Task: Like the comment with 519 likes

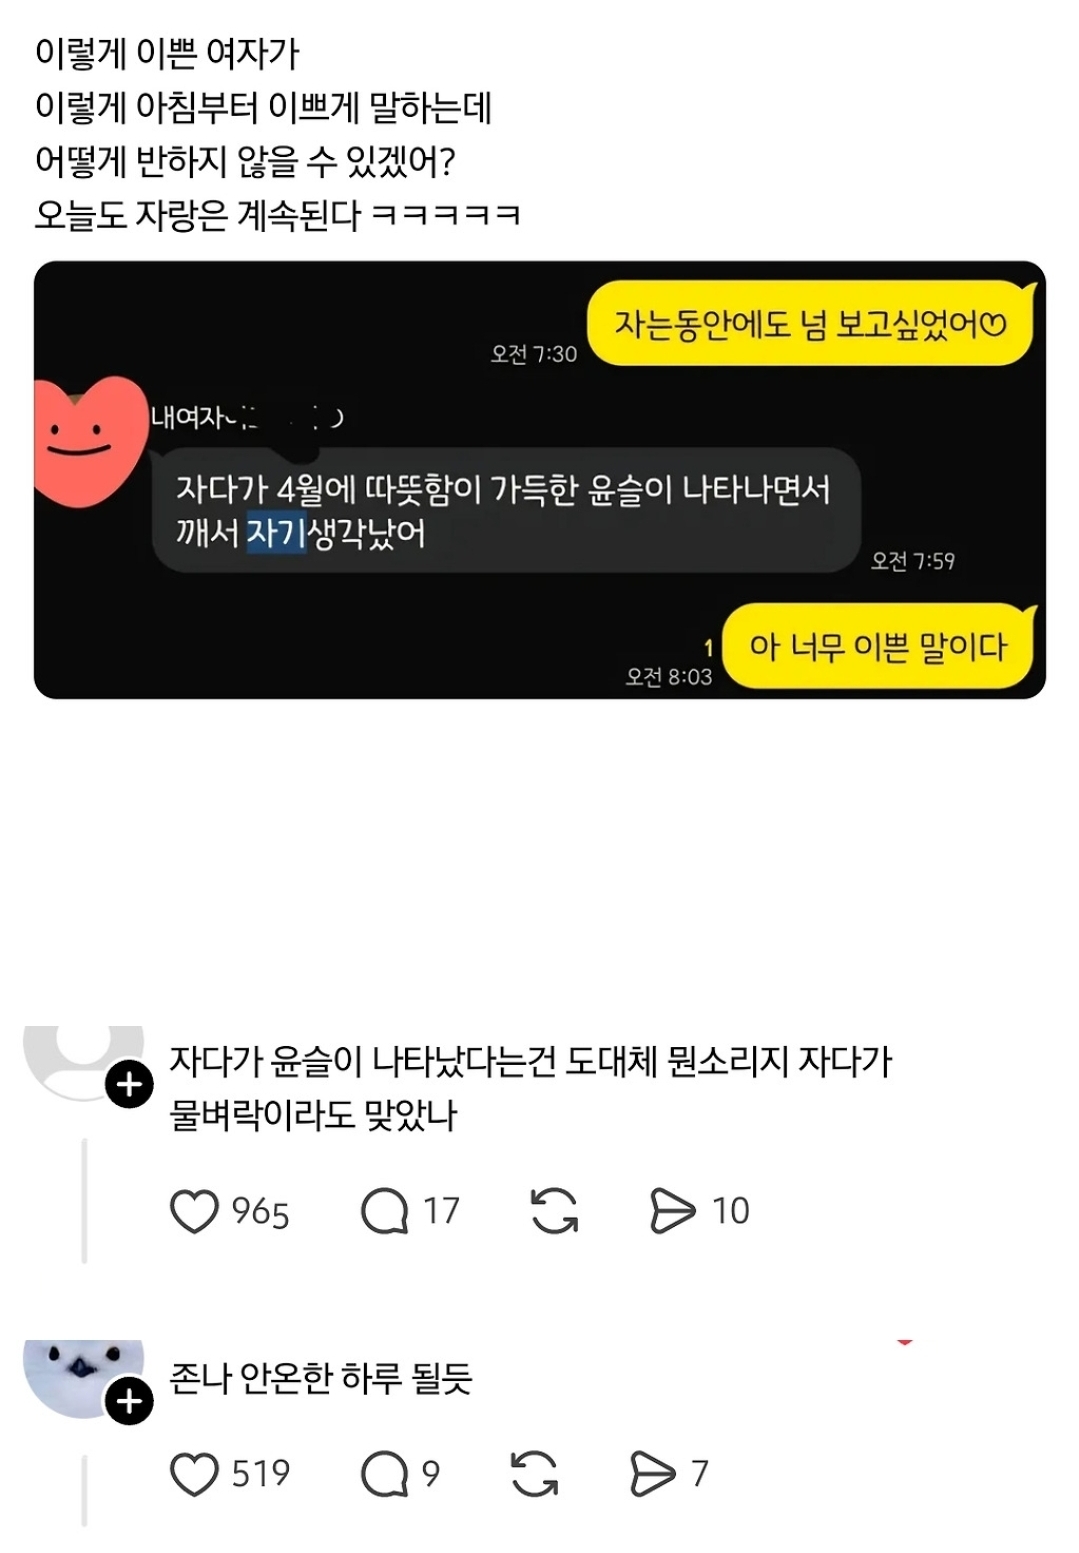Action: tap(194, 1474)
